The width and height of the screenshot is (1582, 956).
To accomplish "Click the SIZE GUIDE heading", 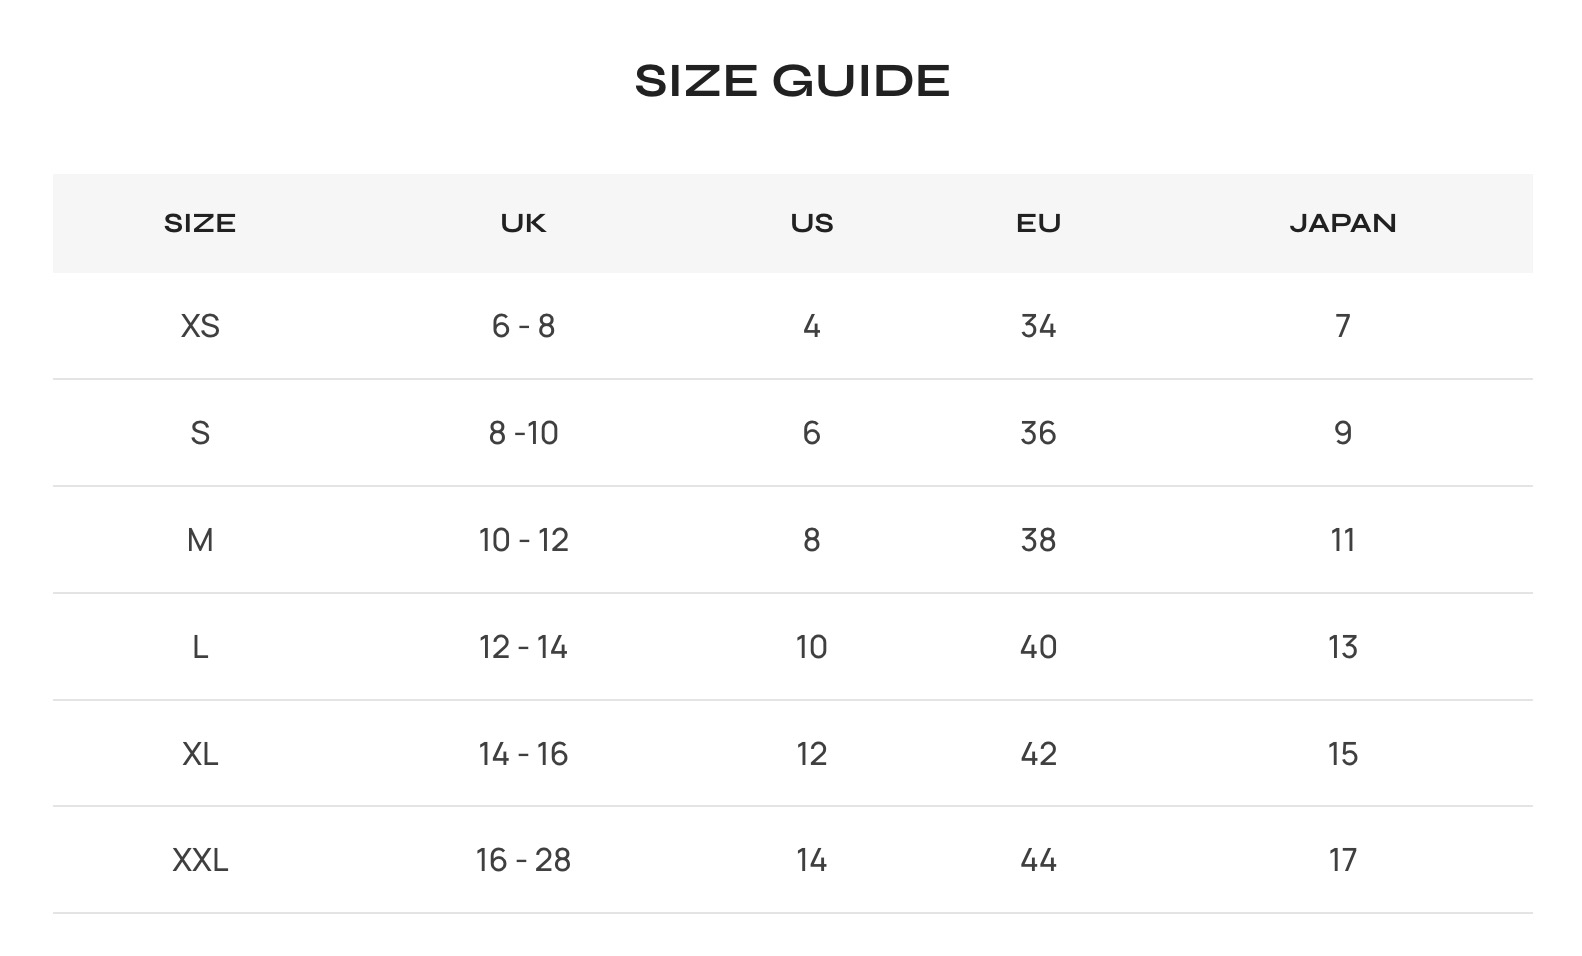I will (792, 81).
